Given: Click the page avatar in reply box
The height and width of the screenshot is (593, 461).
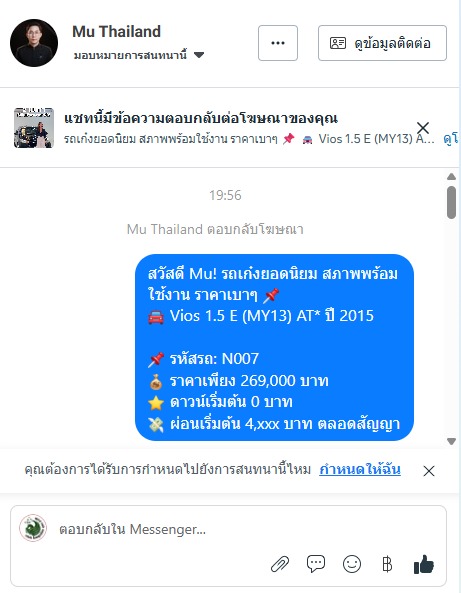Looking at the screenshot, I should 33,528.
